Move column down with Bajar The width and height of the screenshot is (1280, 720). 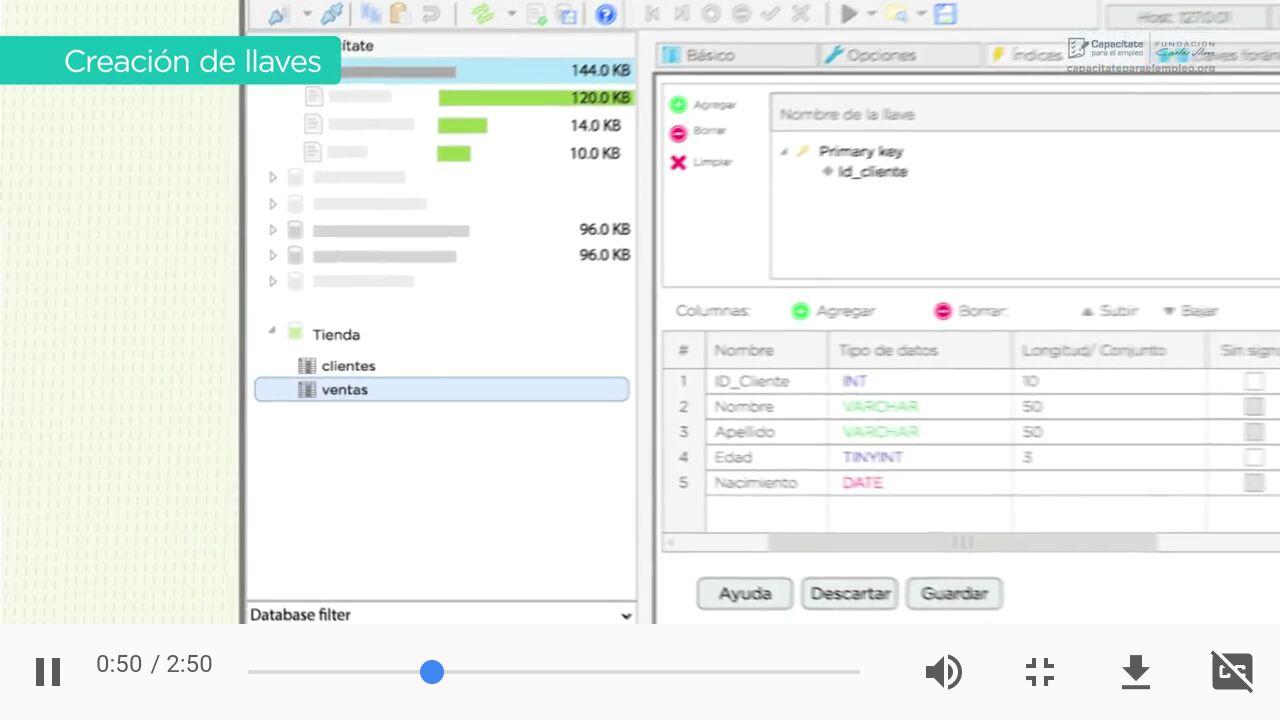(1190, 311)
